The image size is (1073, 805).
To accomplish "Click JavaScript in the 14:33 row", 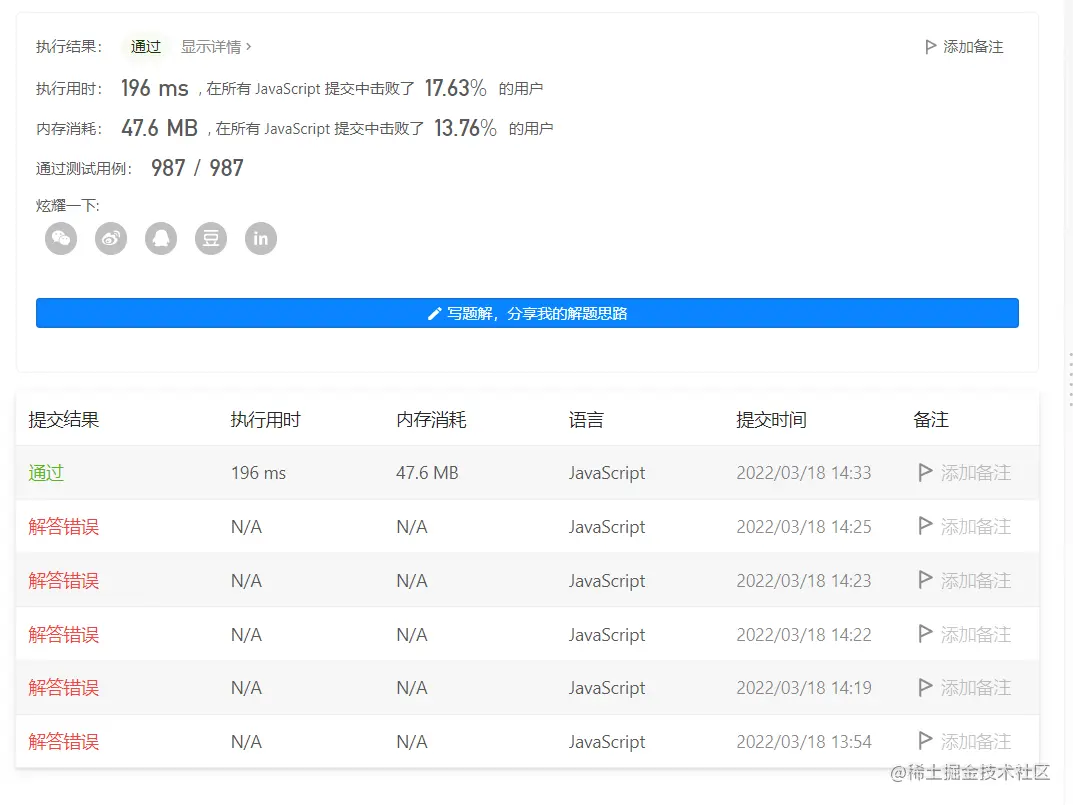I will [607, 473].
